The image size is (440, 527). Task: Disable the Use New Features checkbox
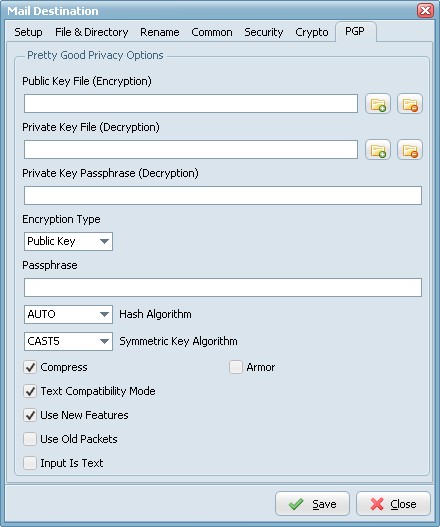(30, 415)
